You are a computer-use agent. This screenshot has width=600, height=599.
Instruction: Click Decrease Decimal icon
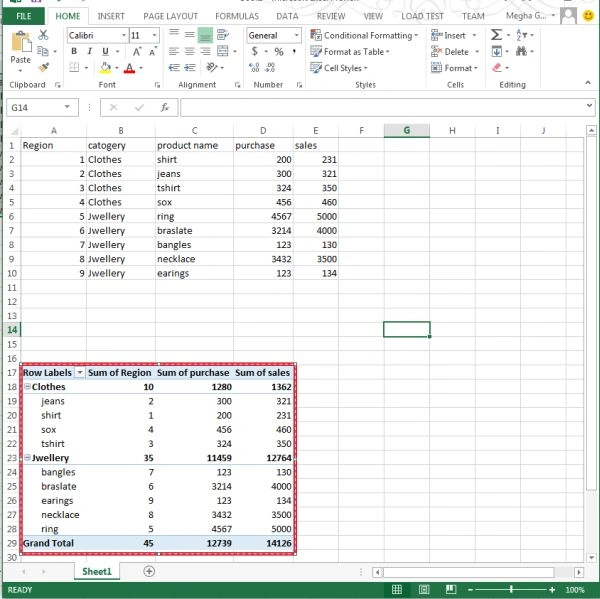click(270, 68)
